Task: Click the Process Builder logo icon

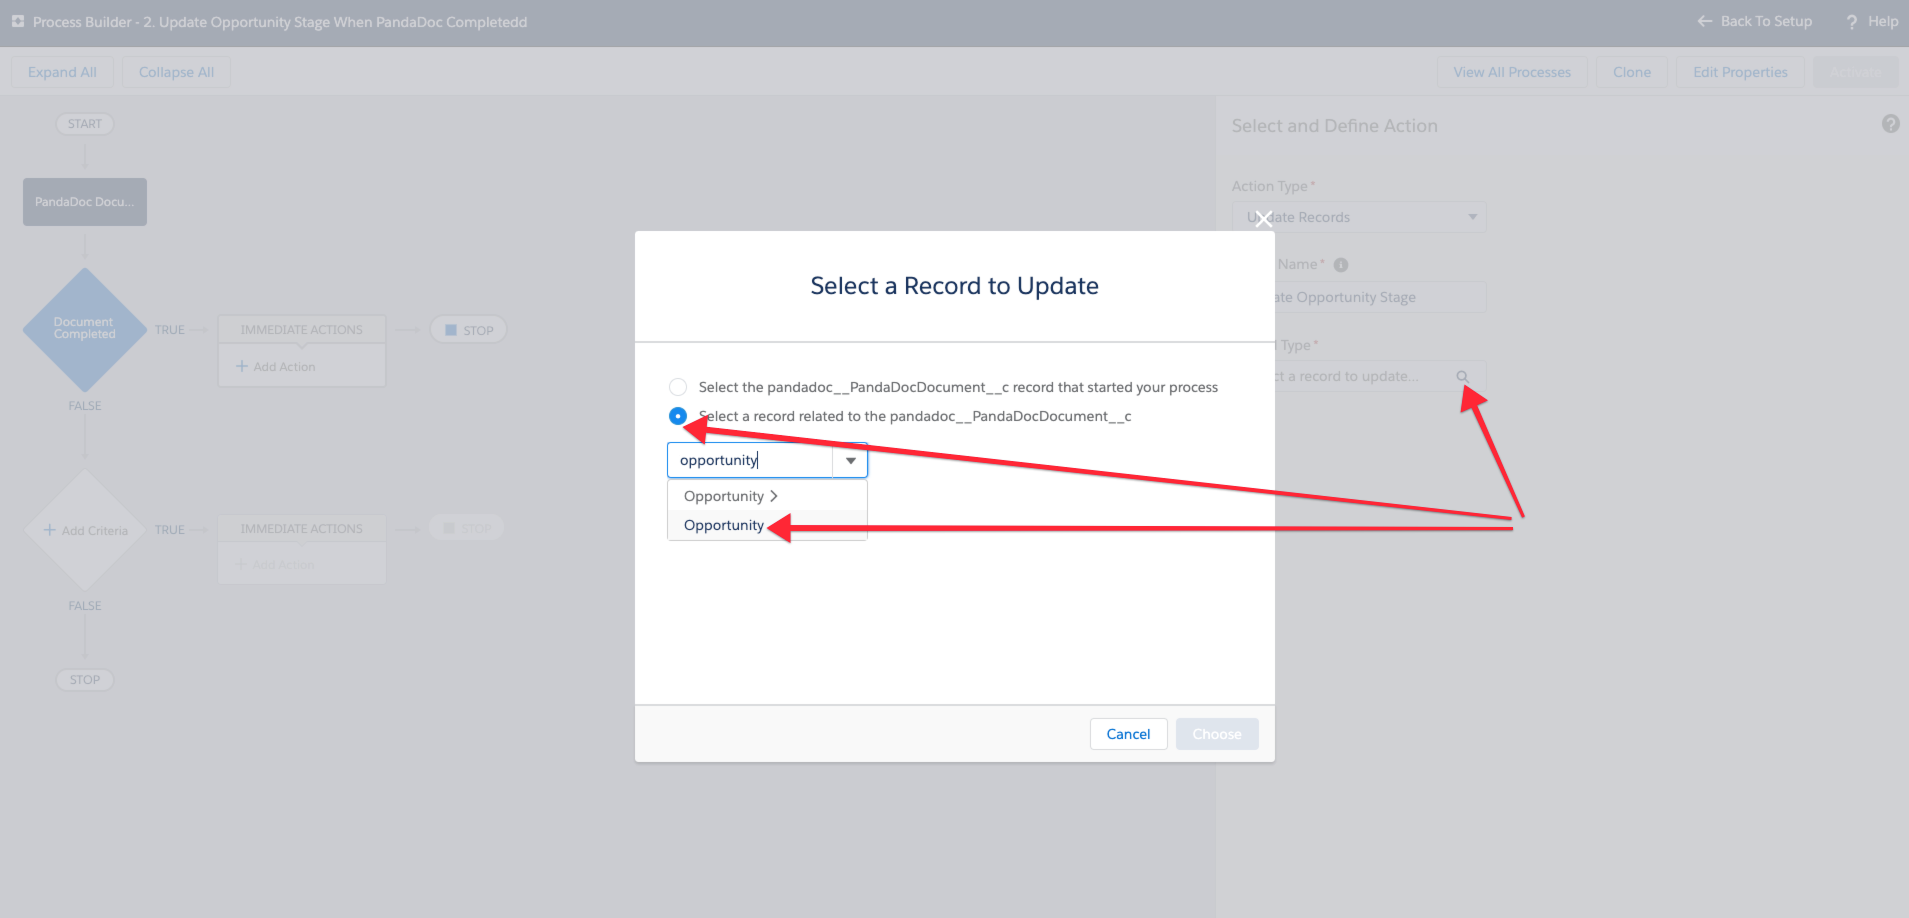Action: [18, 21]
